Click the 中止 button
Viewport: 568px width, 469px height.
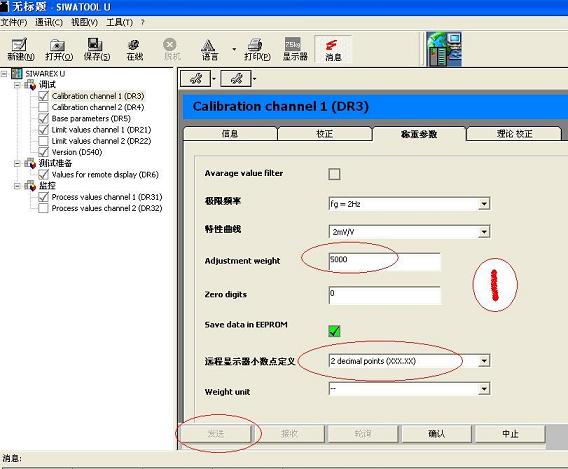(510, 434)
